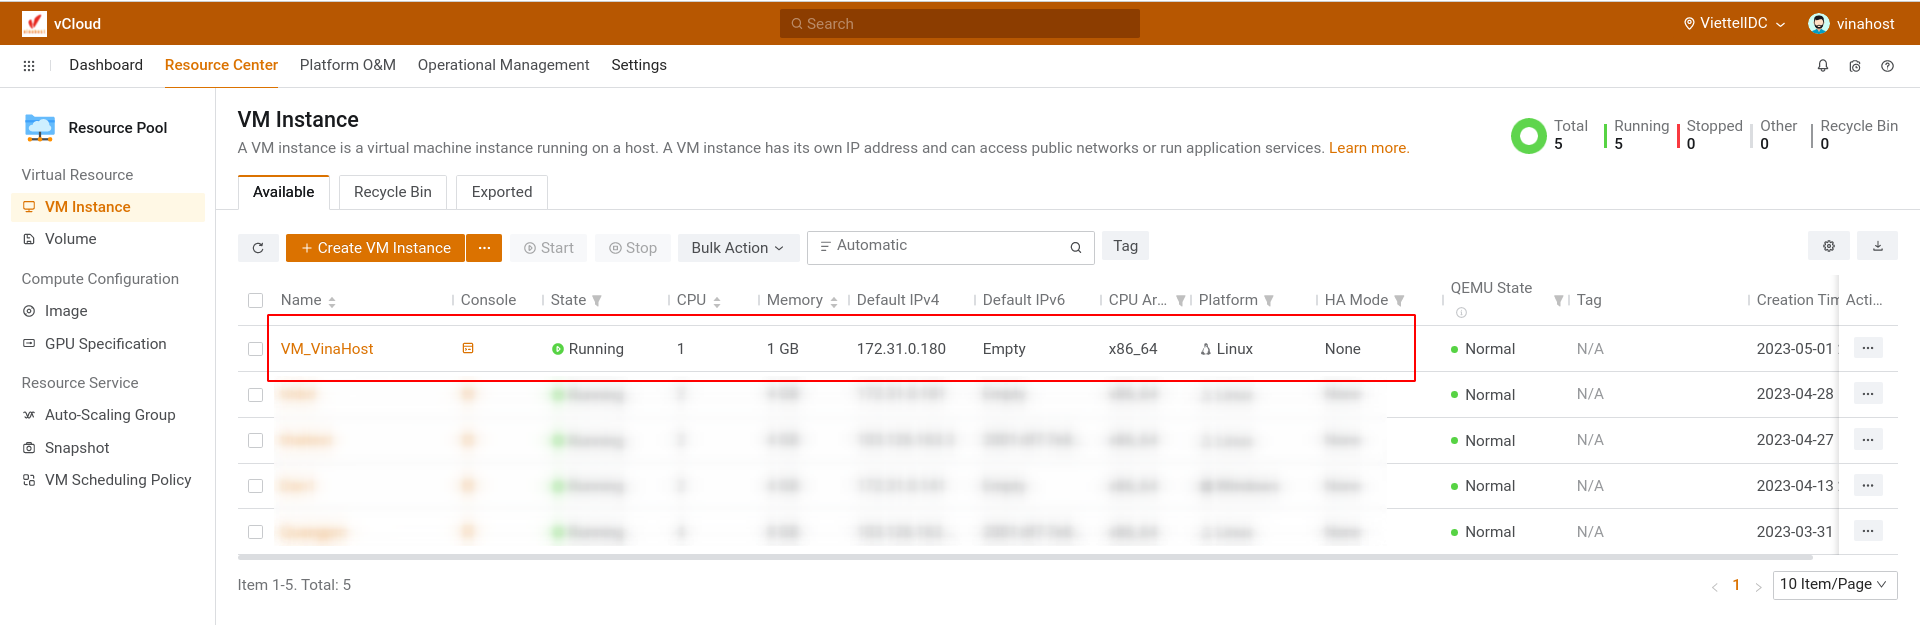The width and height of the screenshot is (1920, 625).
Task: Check the last VM row checkbox
Action: (255, 532)
